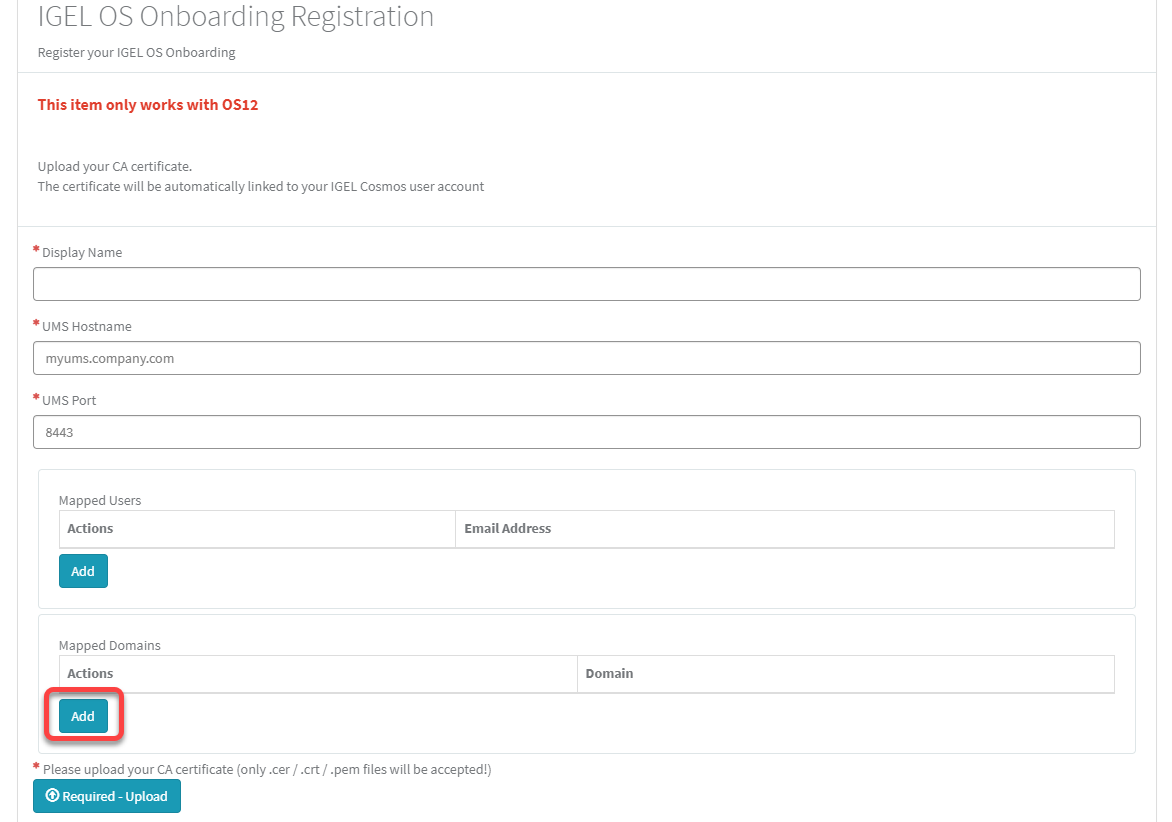
Task: Click the Mapped Domains section label
Action: (110, 645)
